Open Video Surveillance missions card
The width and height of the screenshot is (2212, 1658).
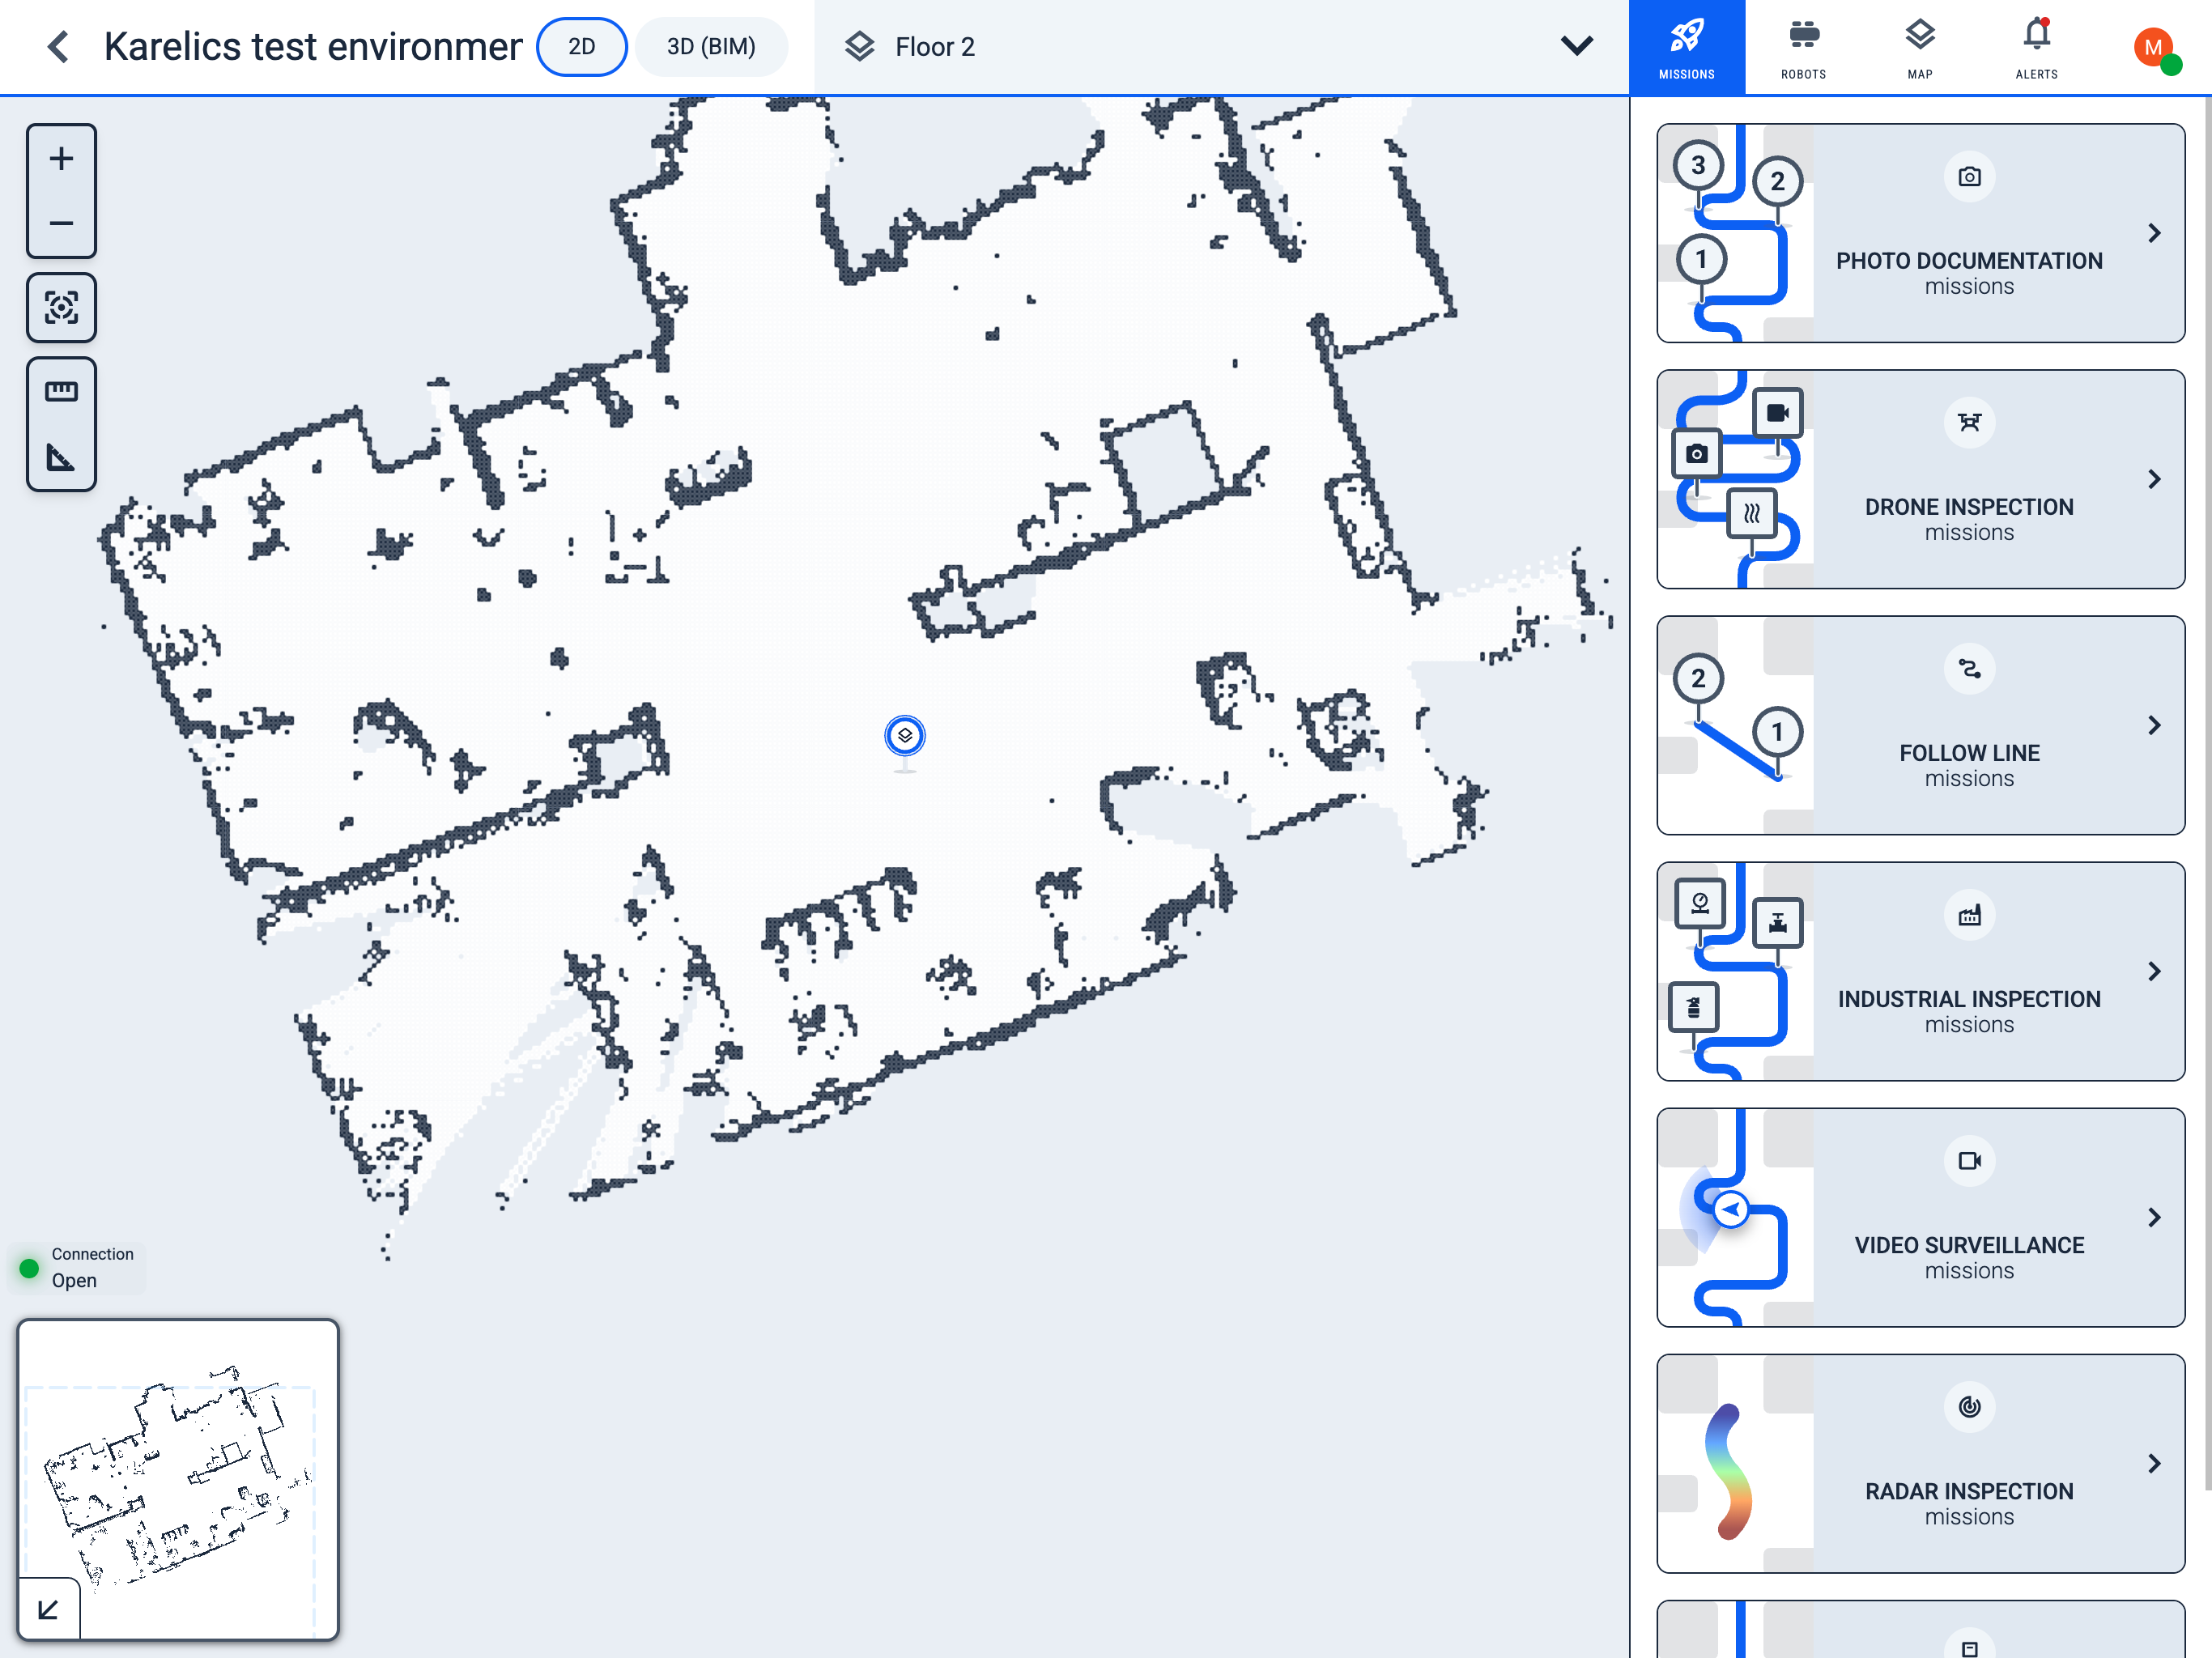point(1920,1217)
